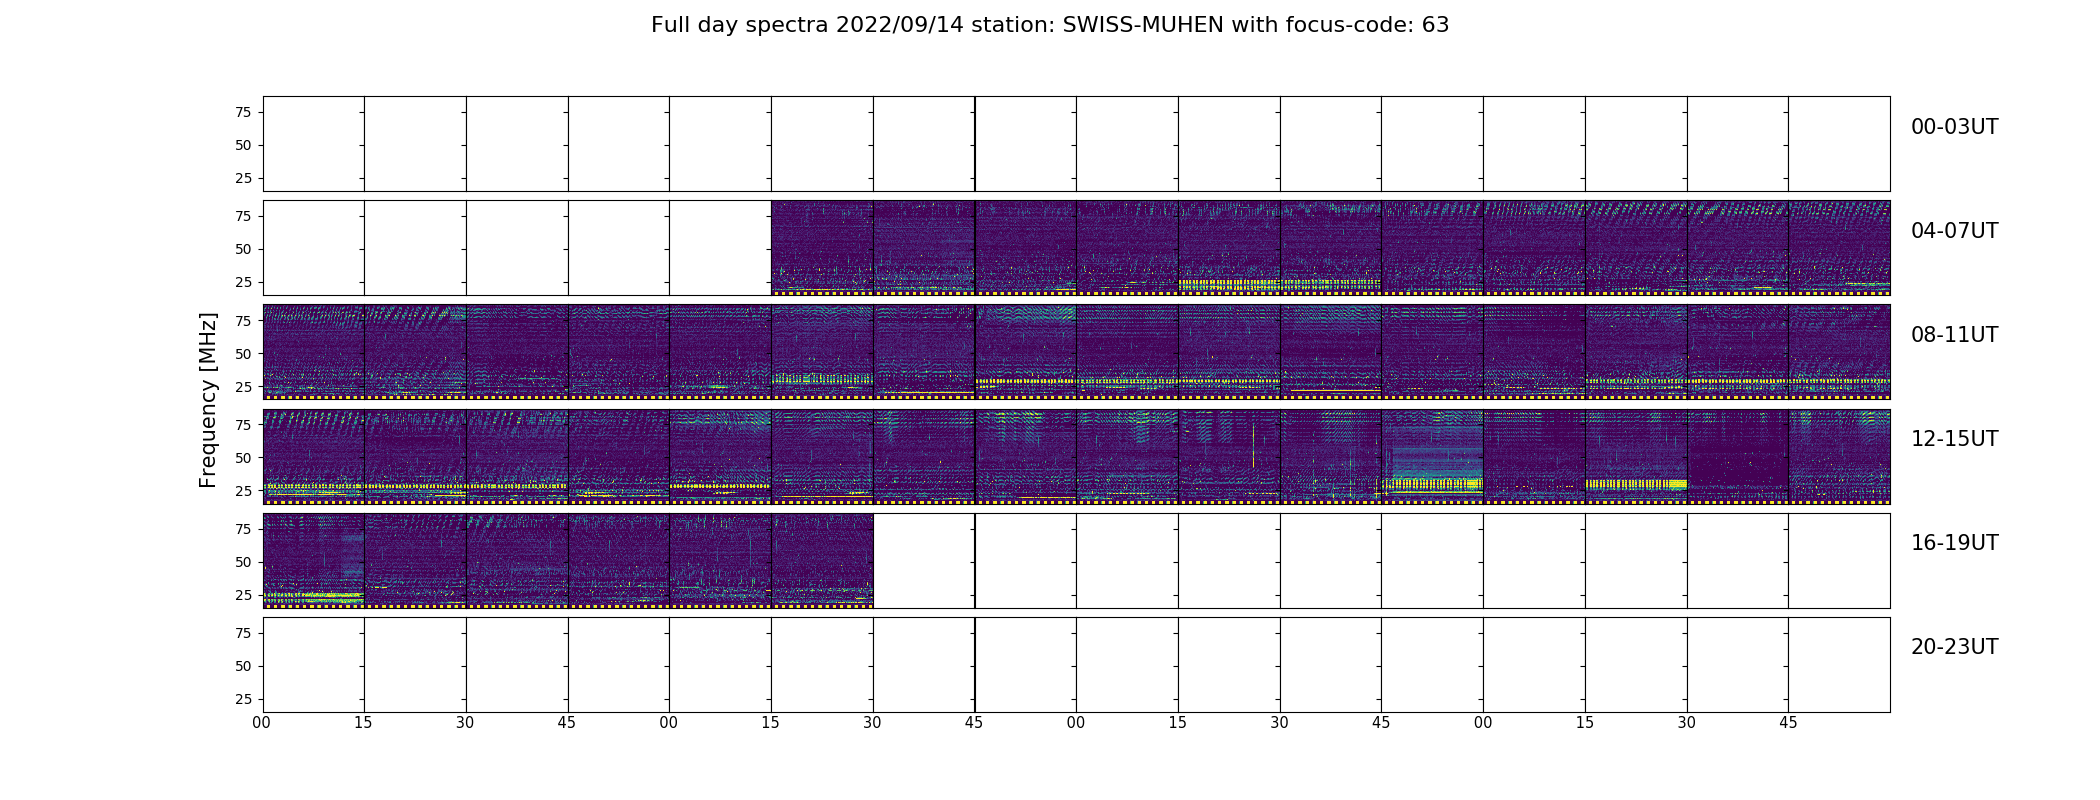Click the plot title mentioning SWISS-MUHEN
This screenshot has height=800, width=2100.
pos(1050,25)
